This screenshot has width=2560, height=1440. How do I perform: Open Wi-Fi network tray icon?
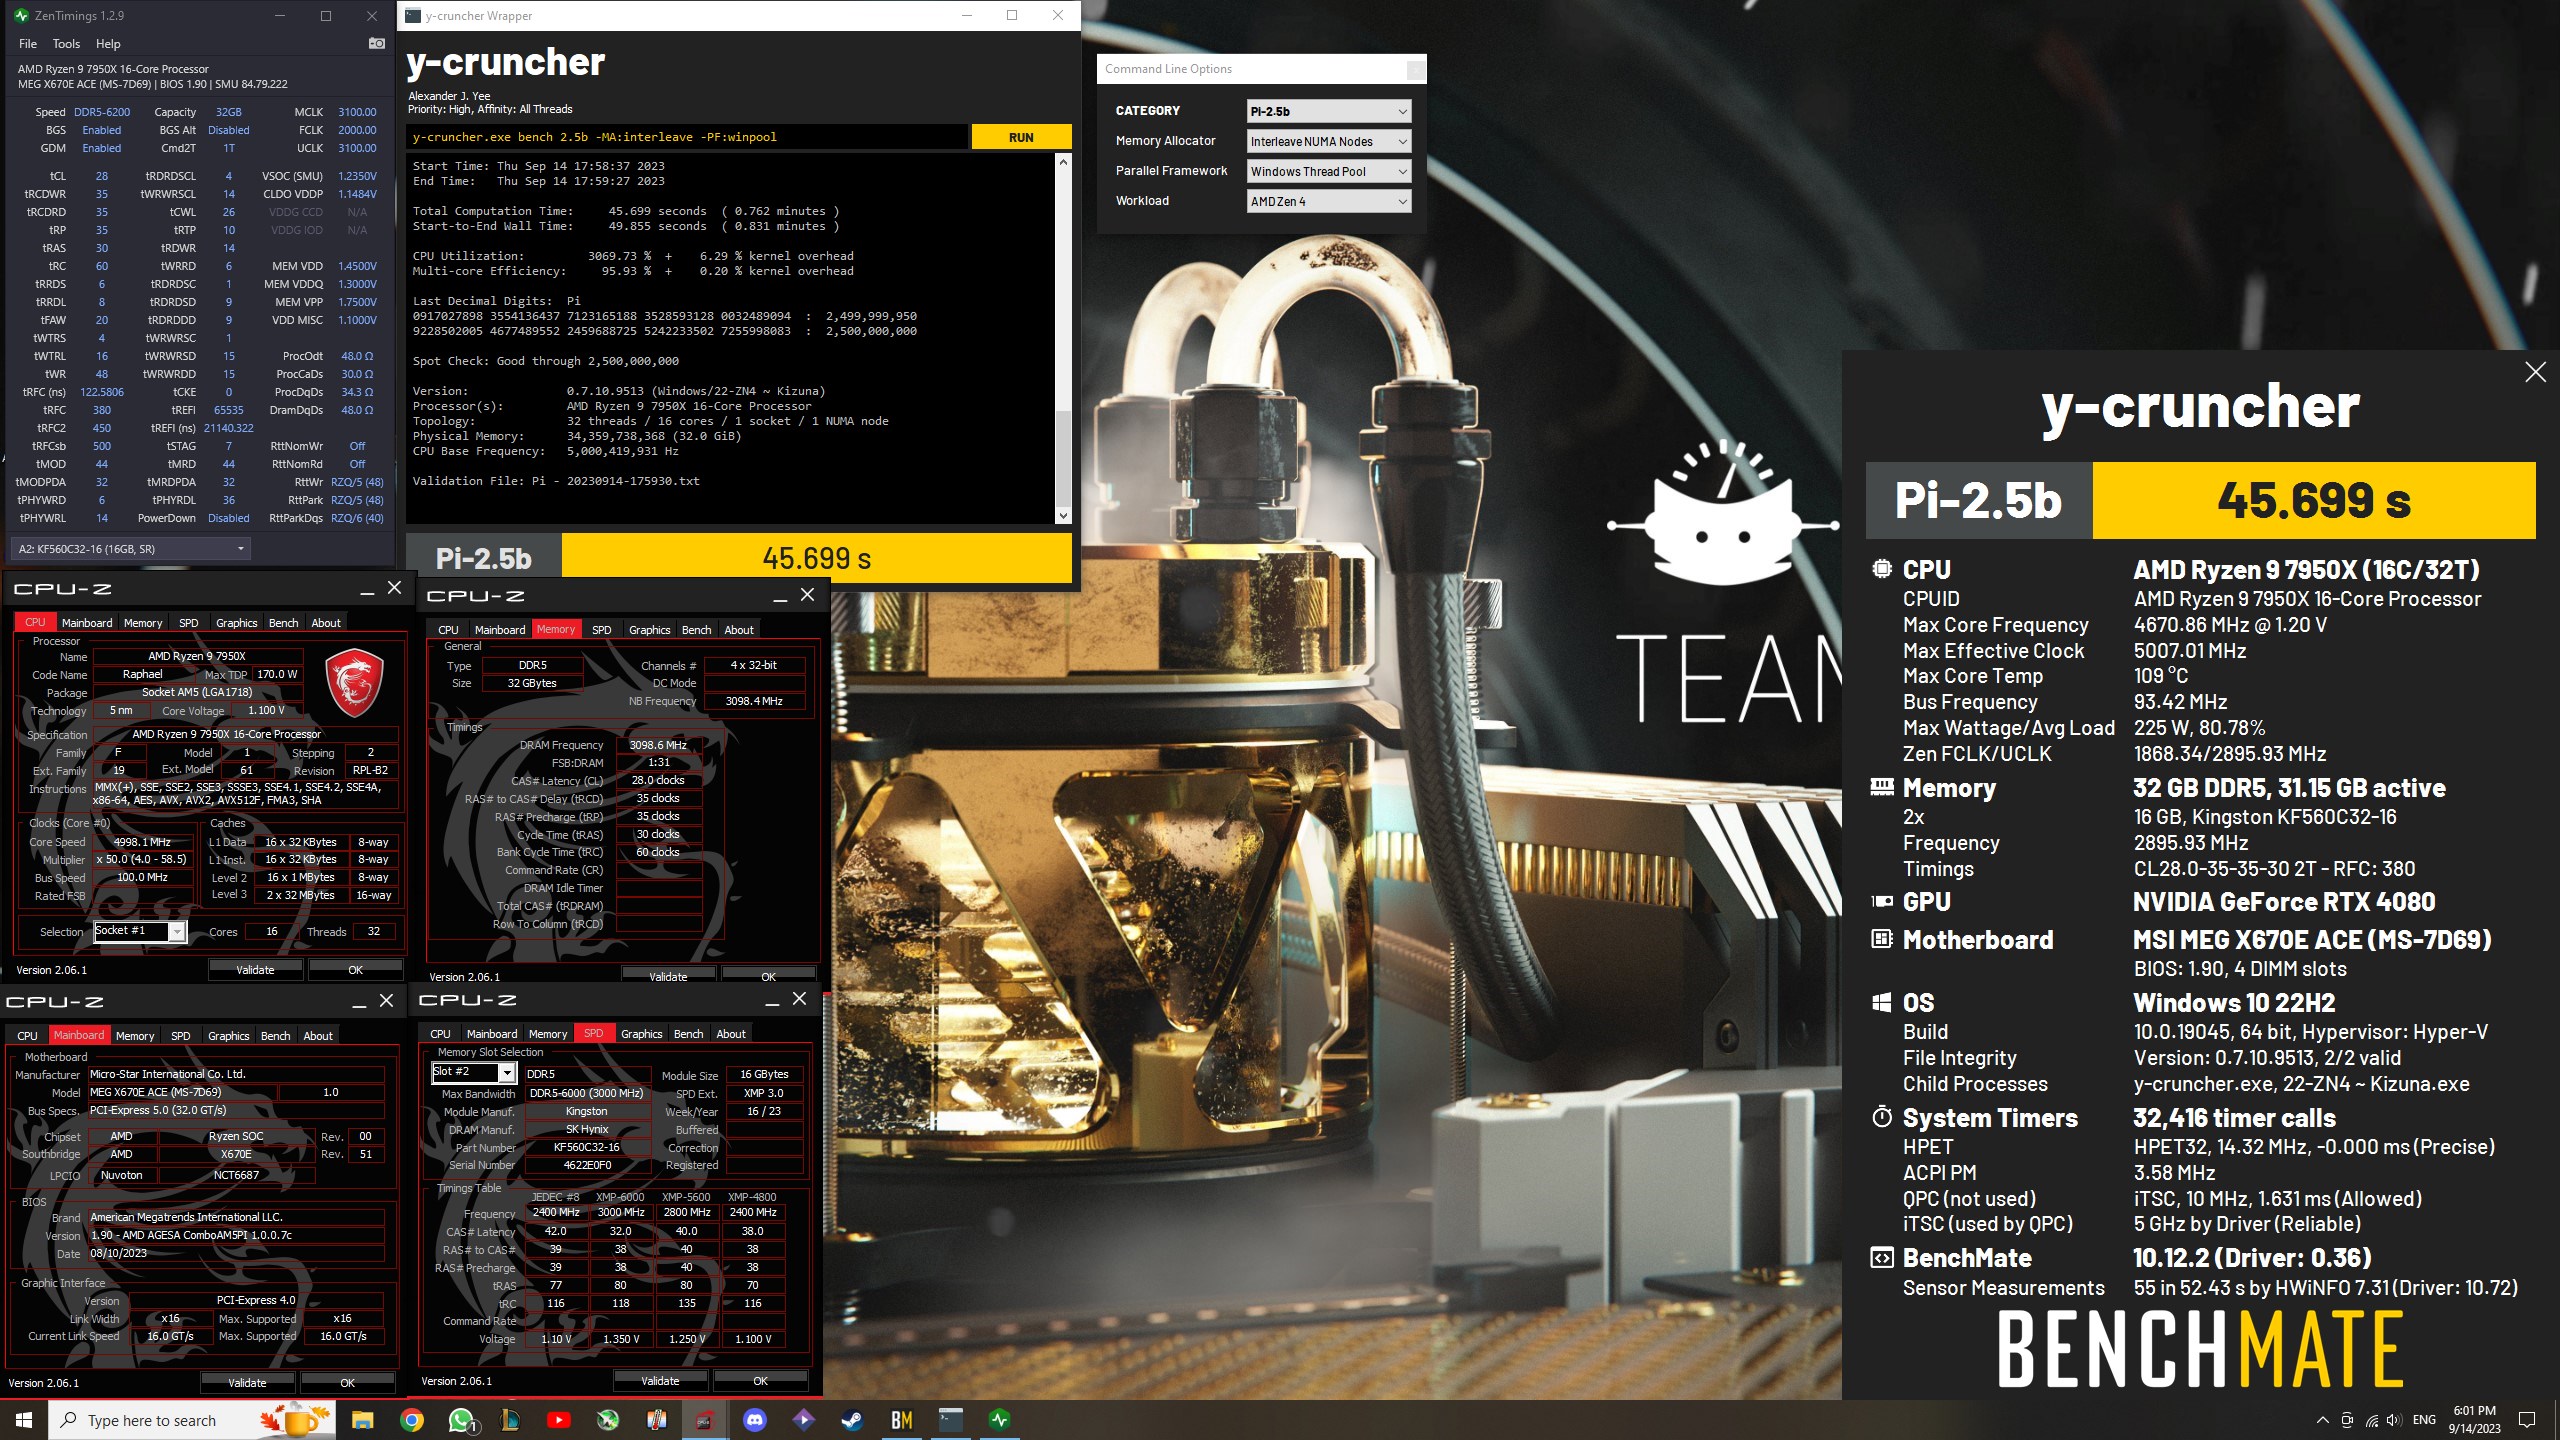point(2371,1420)
